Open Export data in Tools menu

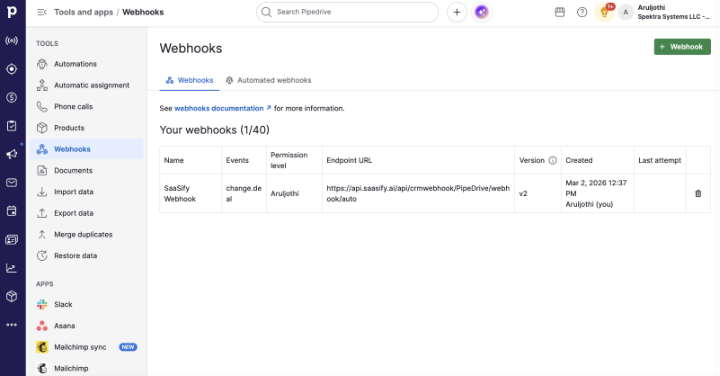click(87, 213)
